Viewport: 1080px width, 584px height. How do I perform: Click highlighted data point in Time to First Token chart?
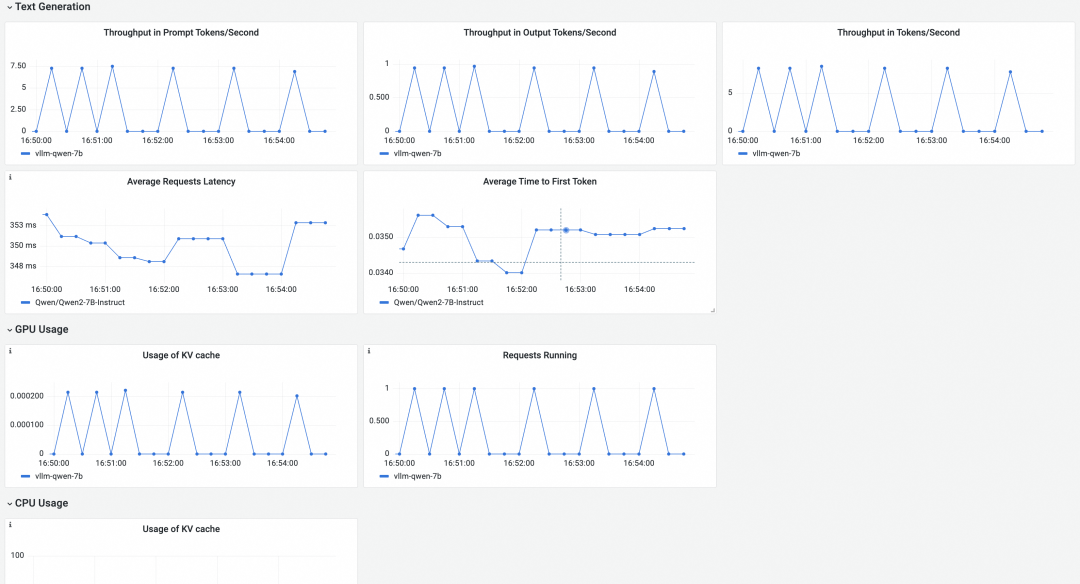[566, 230]
